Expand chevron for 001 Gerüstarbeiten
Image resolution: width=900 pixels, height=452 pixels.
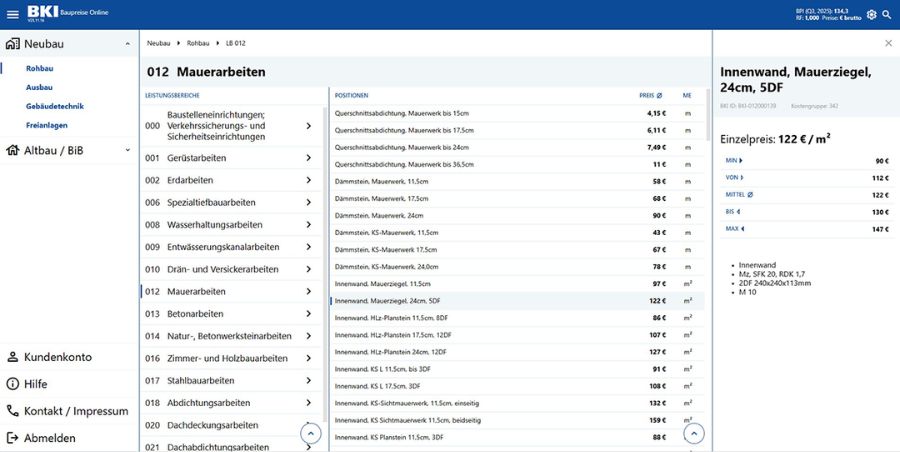coord(309,158)
